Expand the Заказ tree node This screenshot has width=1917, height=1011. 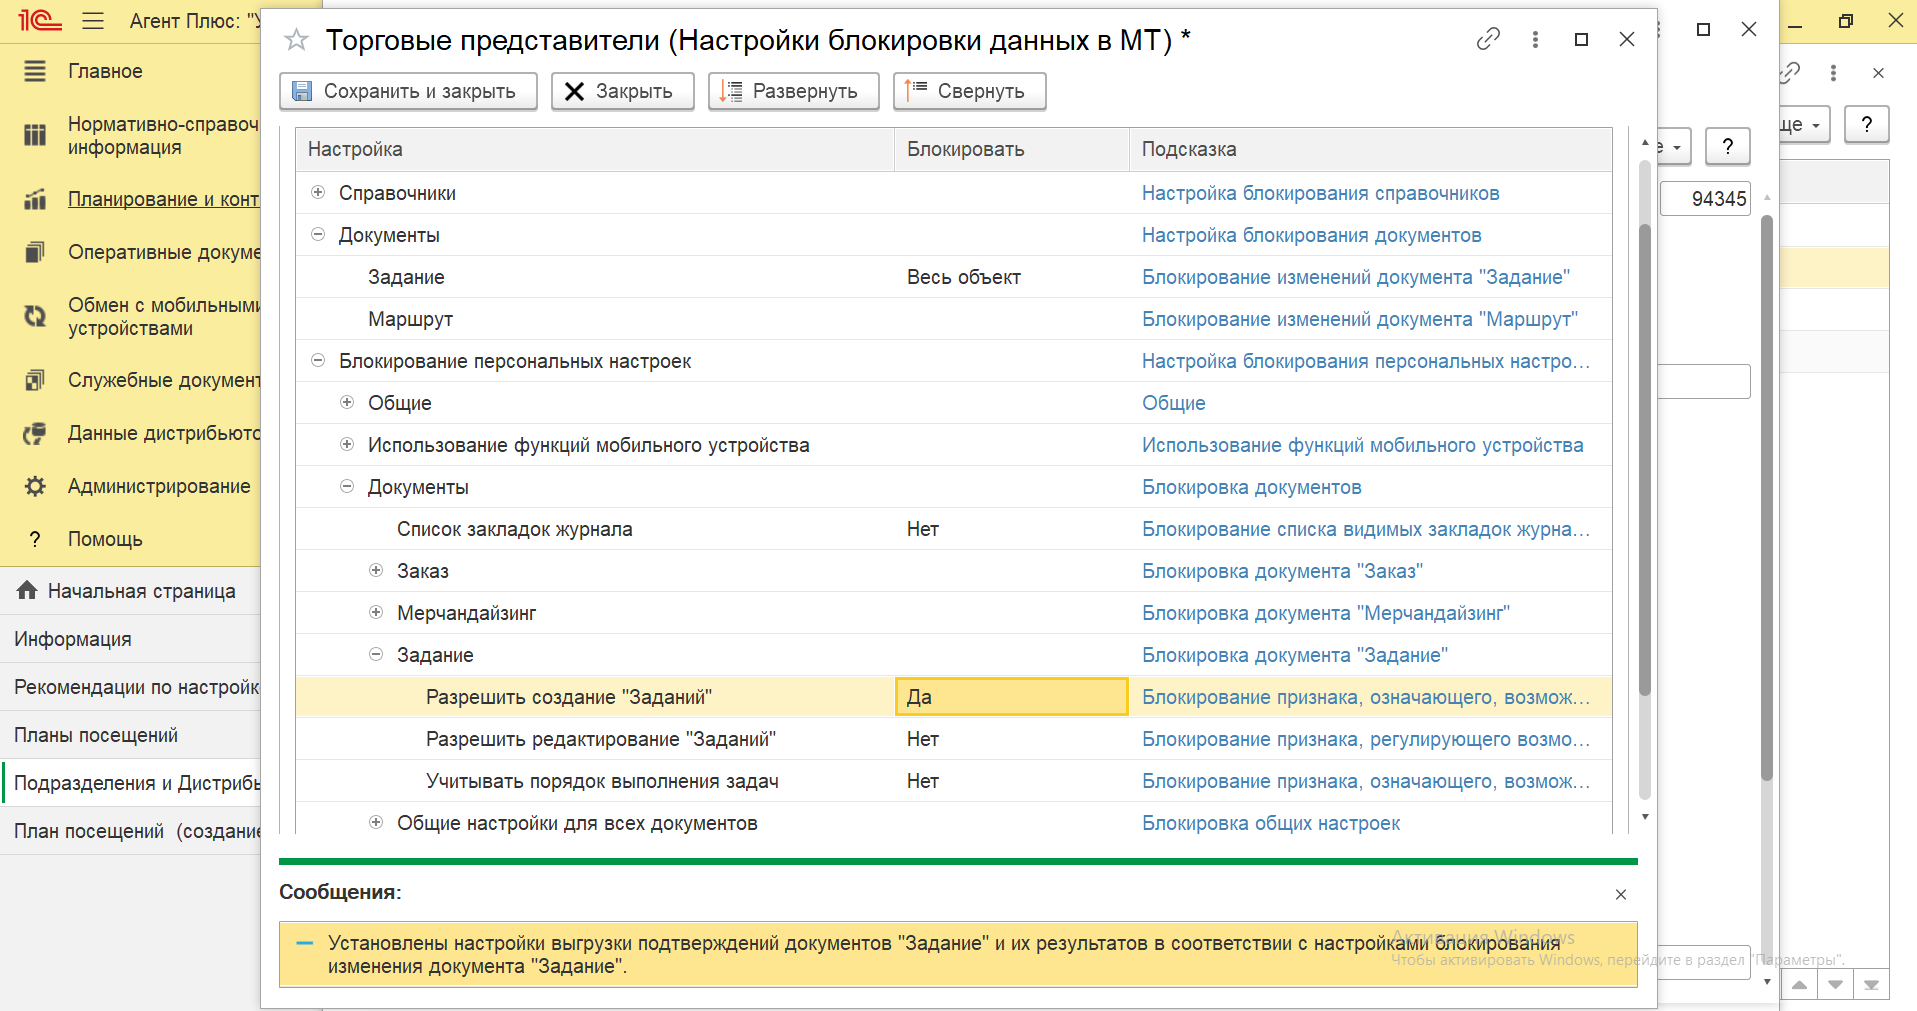coord(376,570)
